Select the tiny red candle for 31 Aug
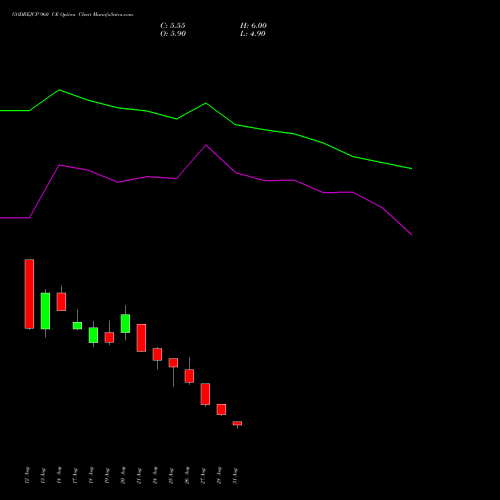Screen dimensions: 500x500 [237, 423]
